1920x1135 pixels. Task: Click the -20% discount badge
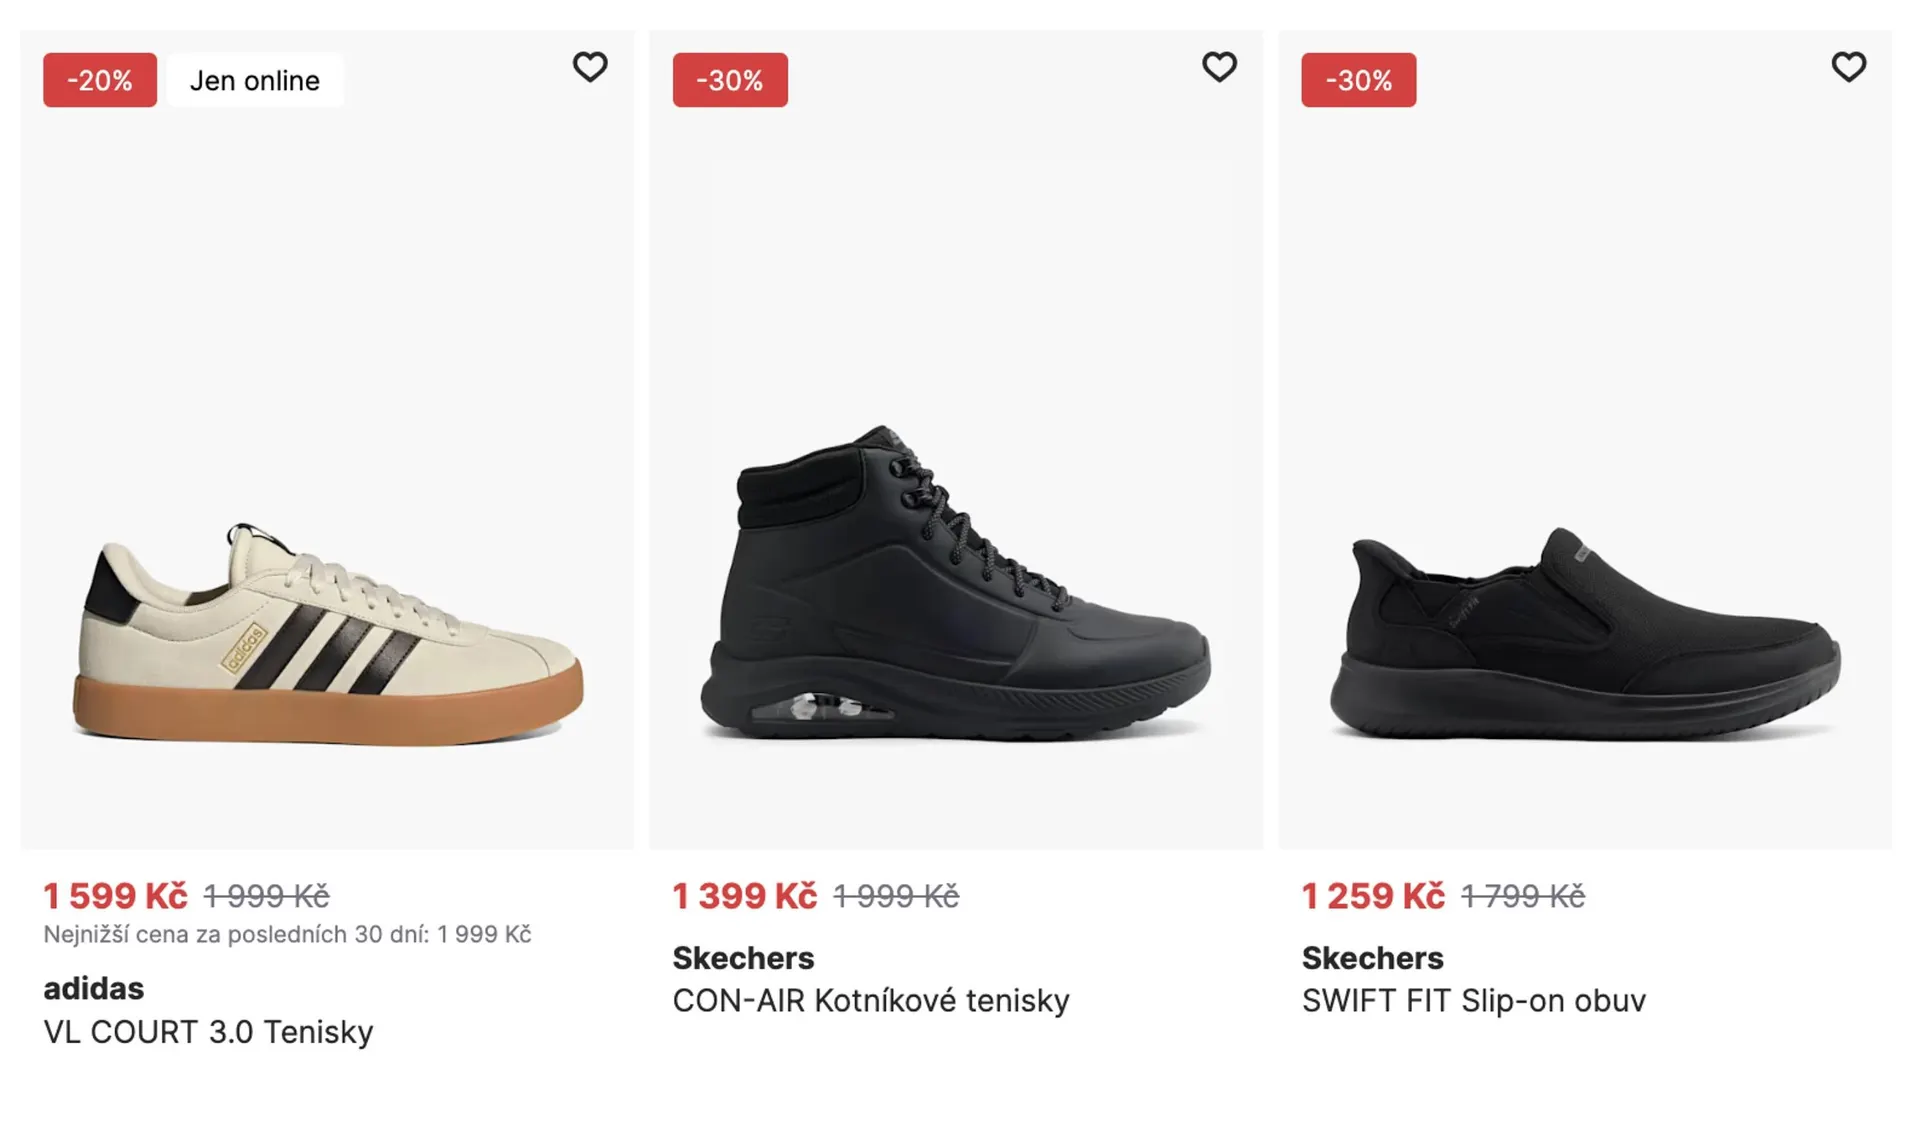(100, 80)
